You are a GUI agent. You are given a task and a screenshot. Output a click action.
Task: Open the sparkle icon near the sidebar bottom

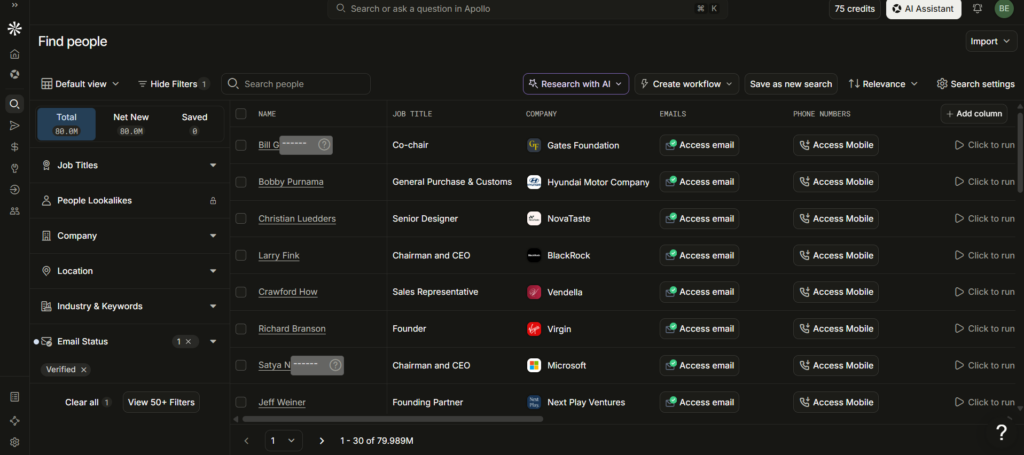click(14, 420)
